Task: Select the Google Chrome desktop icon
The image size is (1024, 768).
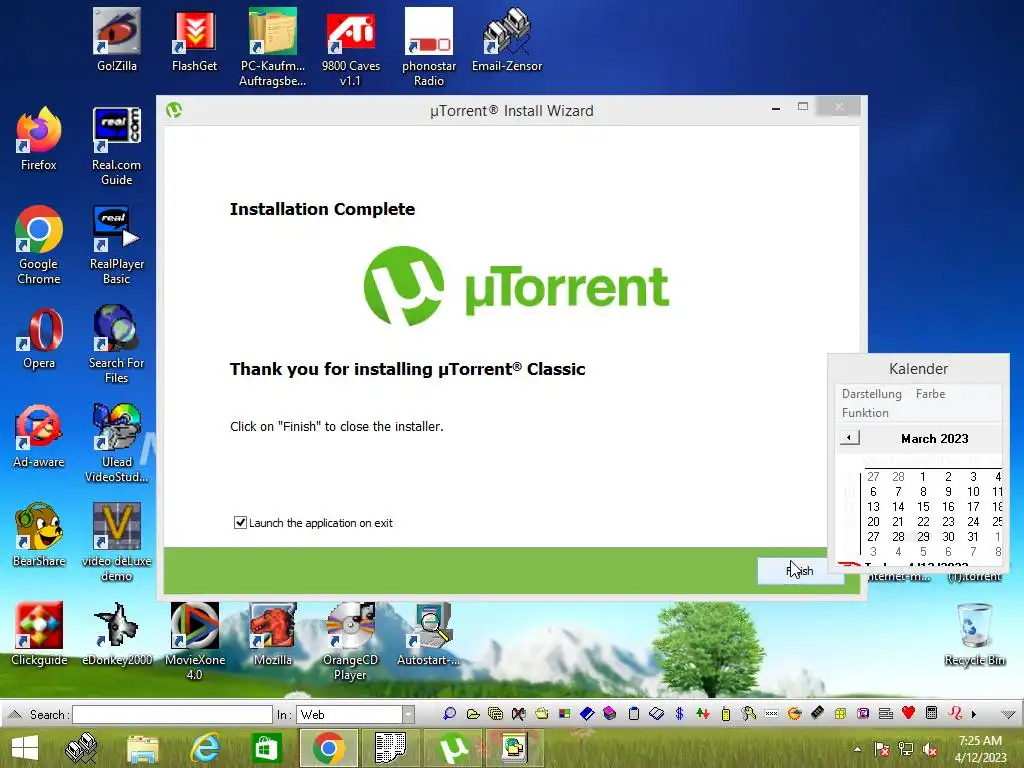Action: point(39,246)
